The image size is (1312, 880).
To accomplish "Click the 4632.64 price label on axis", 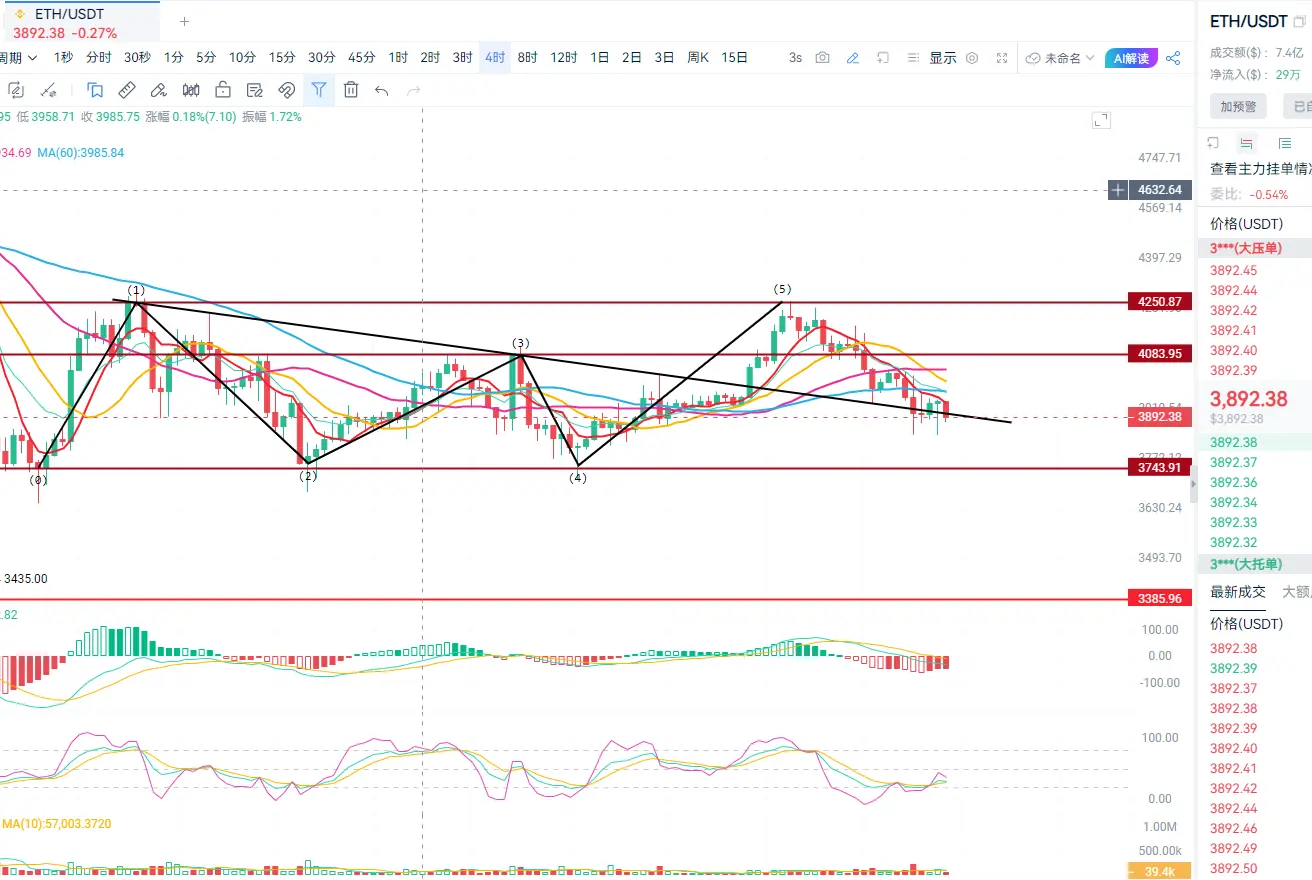I will (x=1160, y=190).
